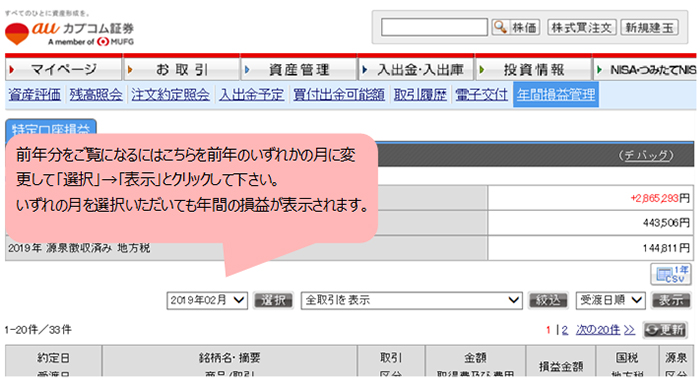700x380 pixels.
Task: Go to 注文約定照会 submenu link
Action: [171, 95]
